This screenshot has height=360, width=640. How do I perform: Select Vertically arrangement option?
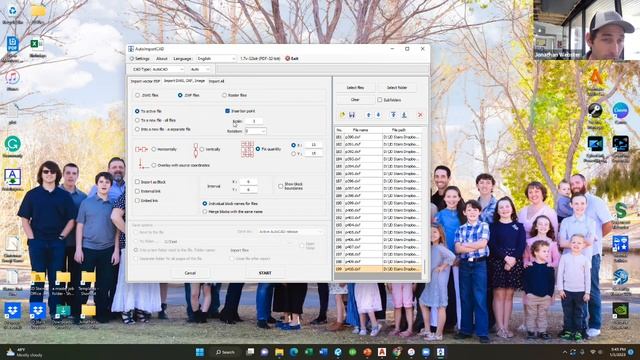pos(202,149)
